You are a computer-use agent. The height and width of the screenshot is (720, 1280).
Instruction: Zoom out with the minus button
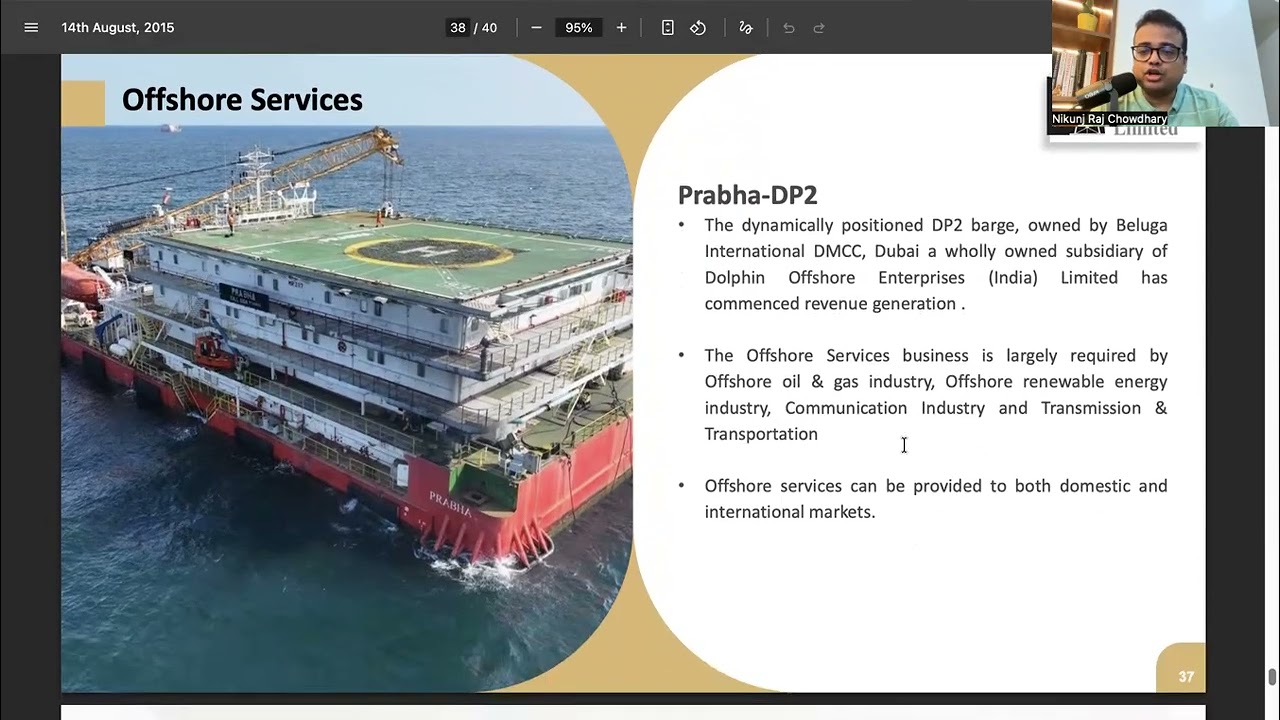(x=536, y=28)
